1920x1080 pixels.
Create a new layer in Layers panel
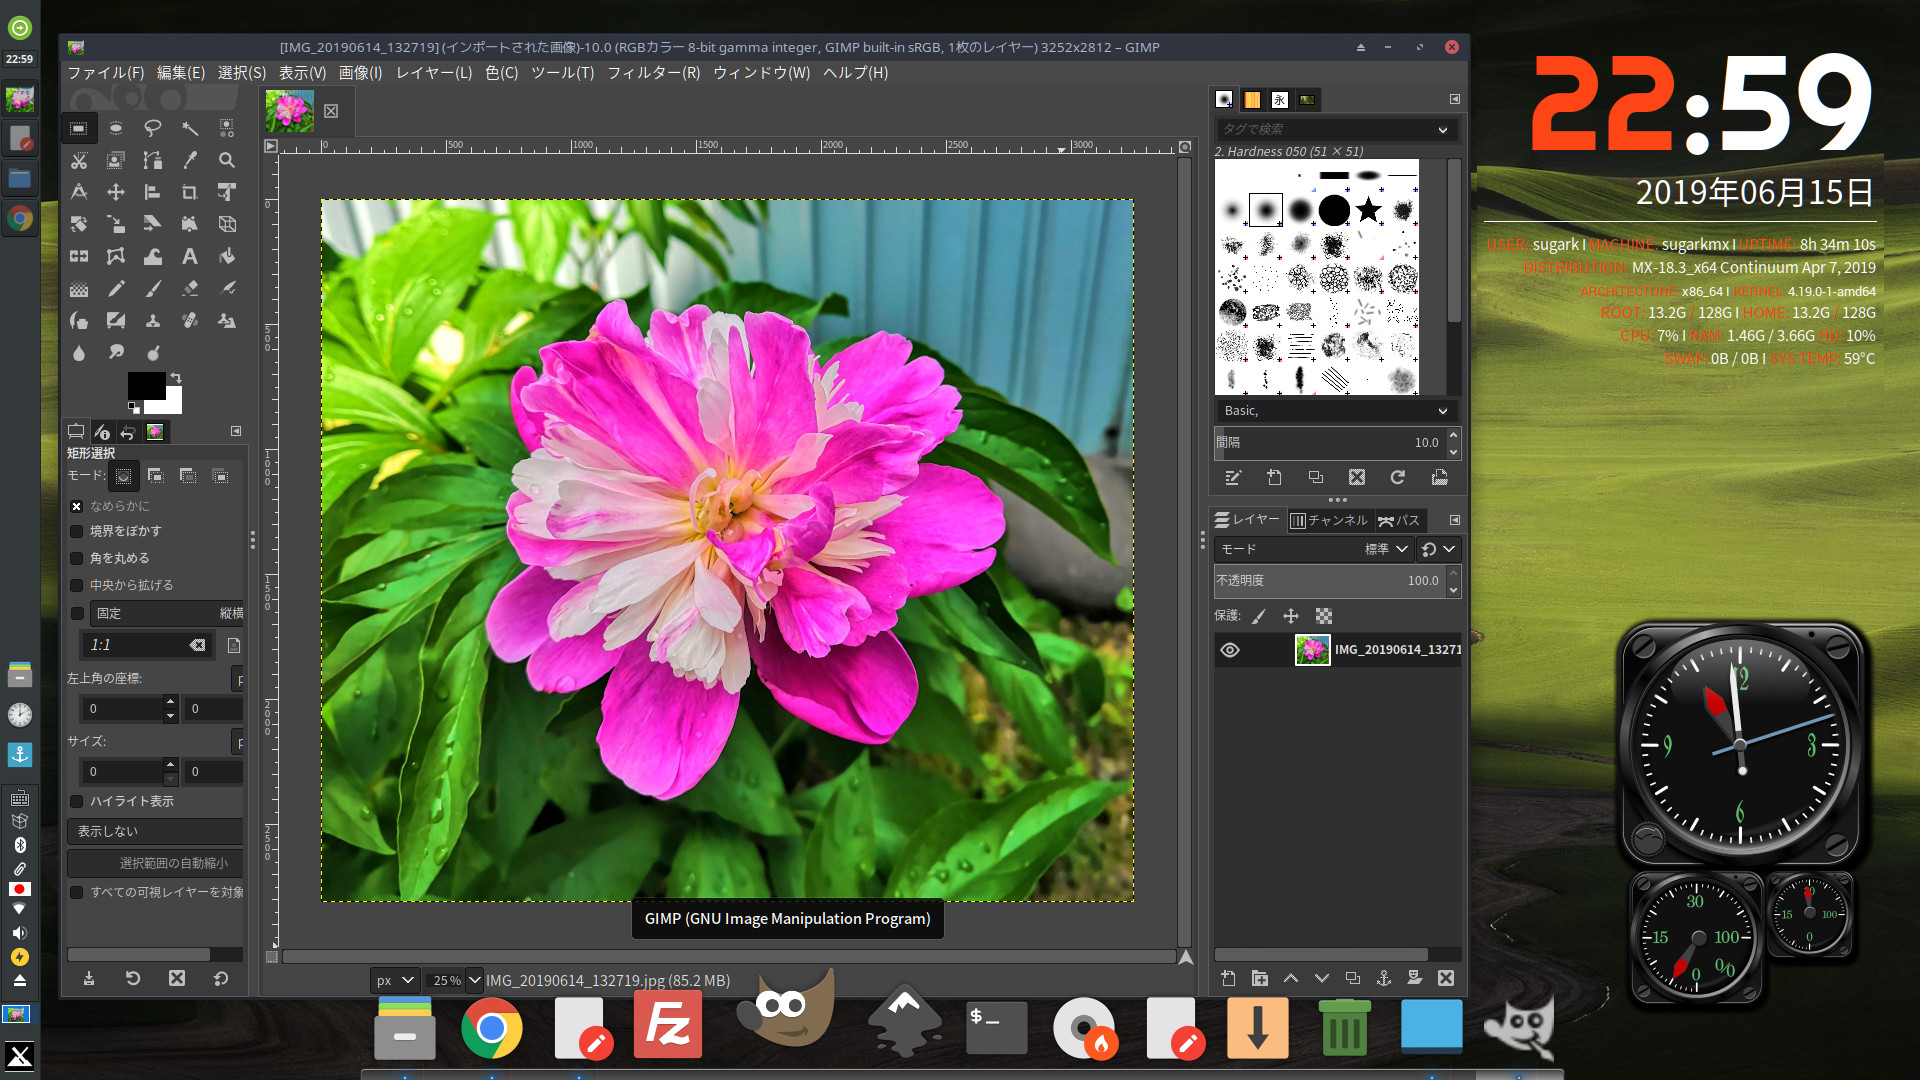tap(1228, 978)
